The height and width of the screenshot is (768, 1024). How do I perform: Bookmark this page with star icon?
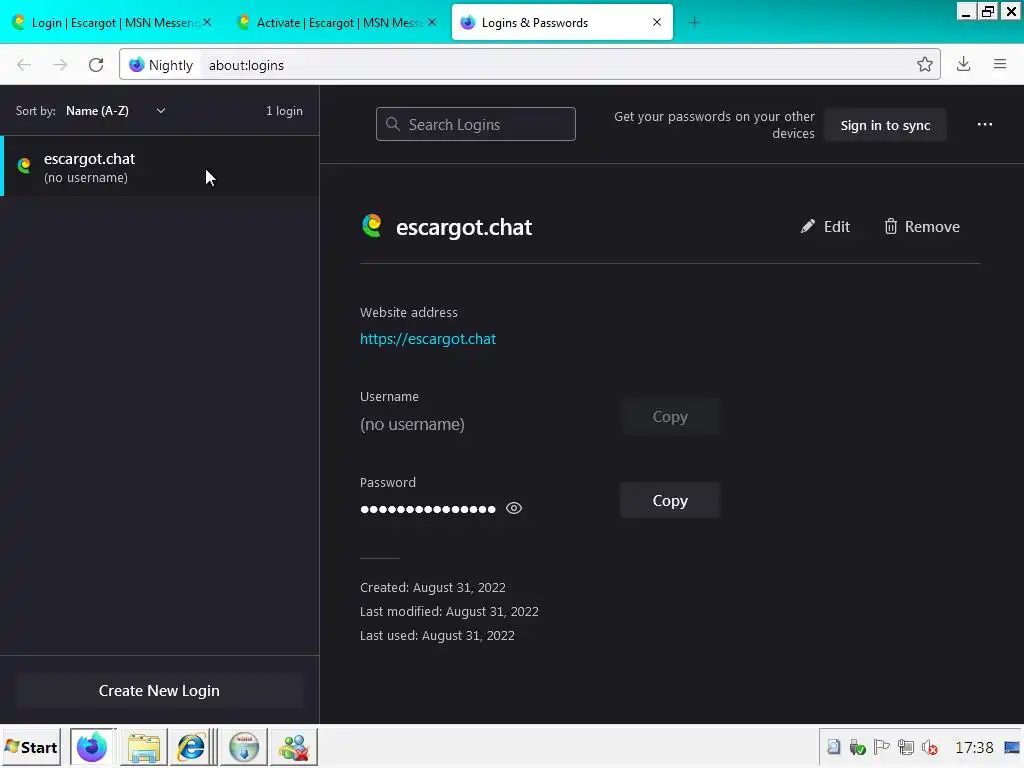pyautogui.click(x=924, y=64)
